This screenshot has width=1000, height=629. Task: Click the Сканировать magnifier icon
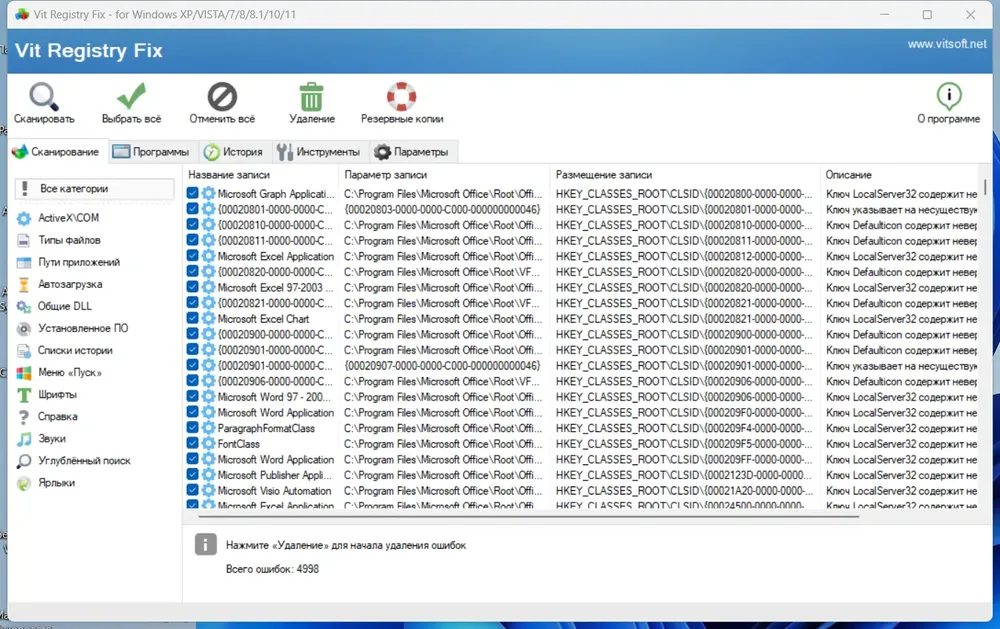pyautogui.click(x=44, y=97)
